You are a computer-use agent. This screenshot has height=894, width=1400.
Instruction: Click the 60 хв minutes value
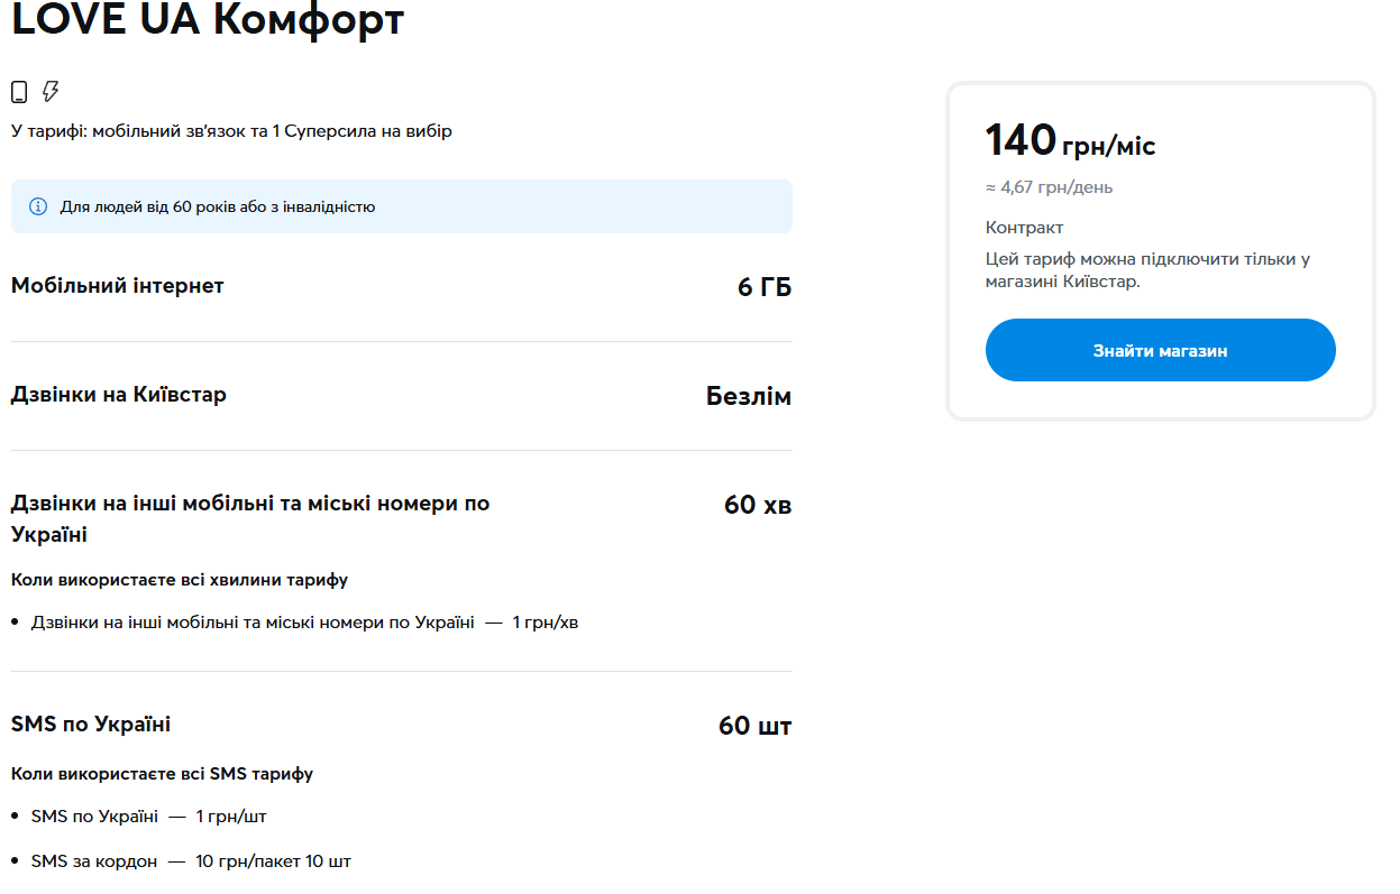click(x=757, y=506)
